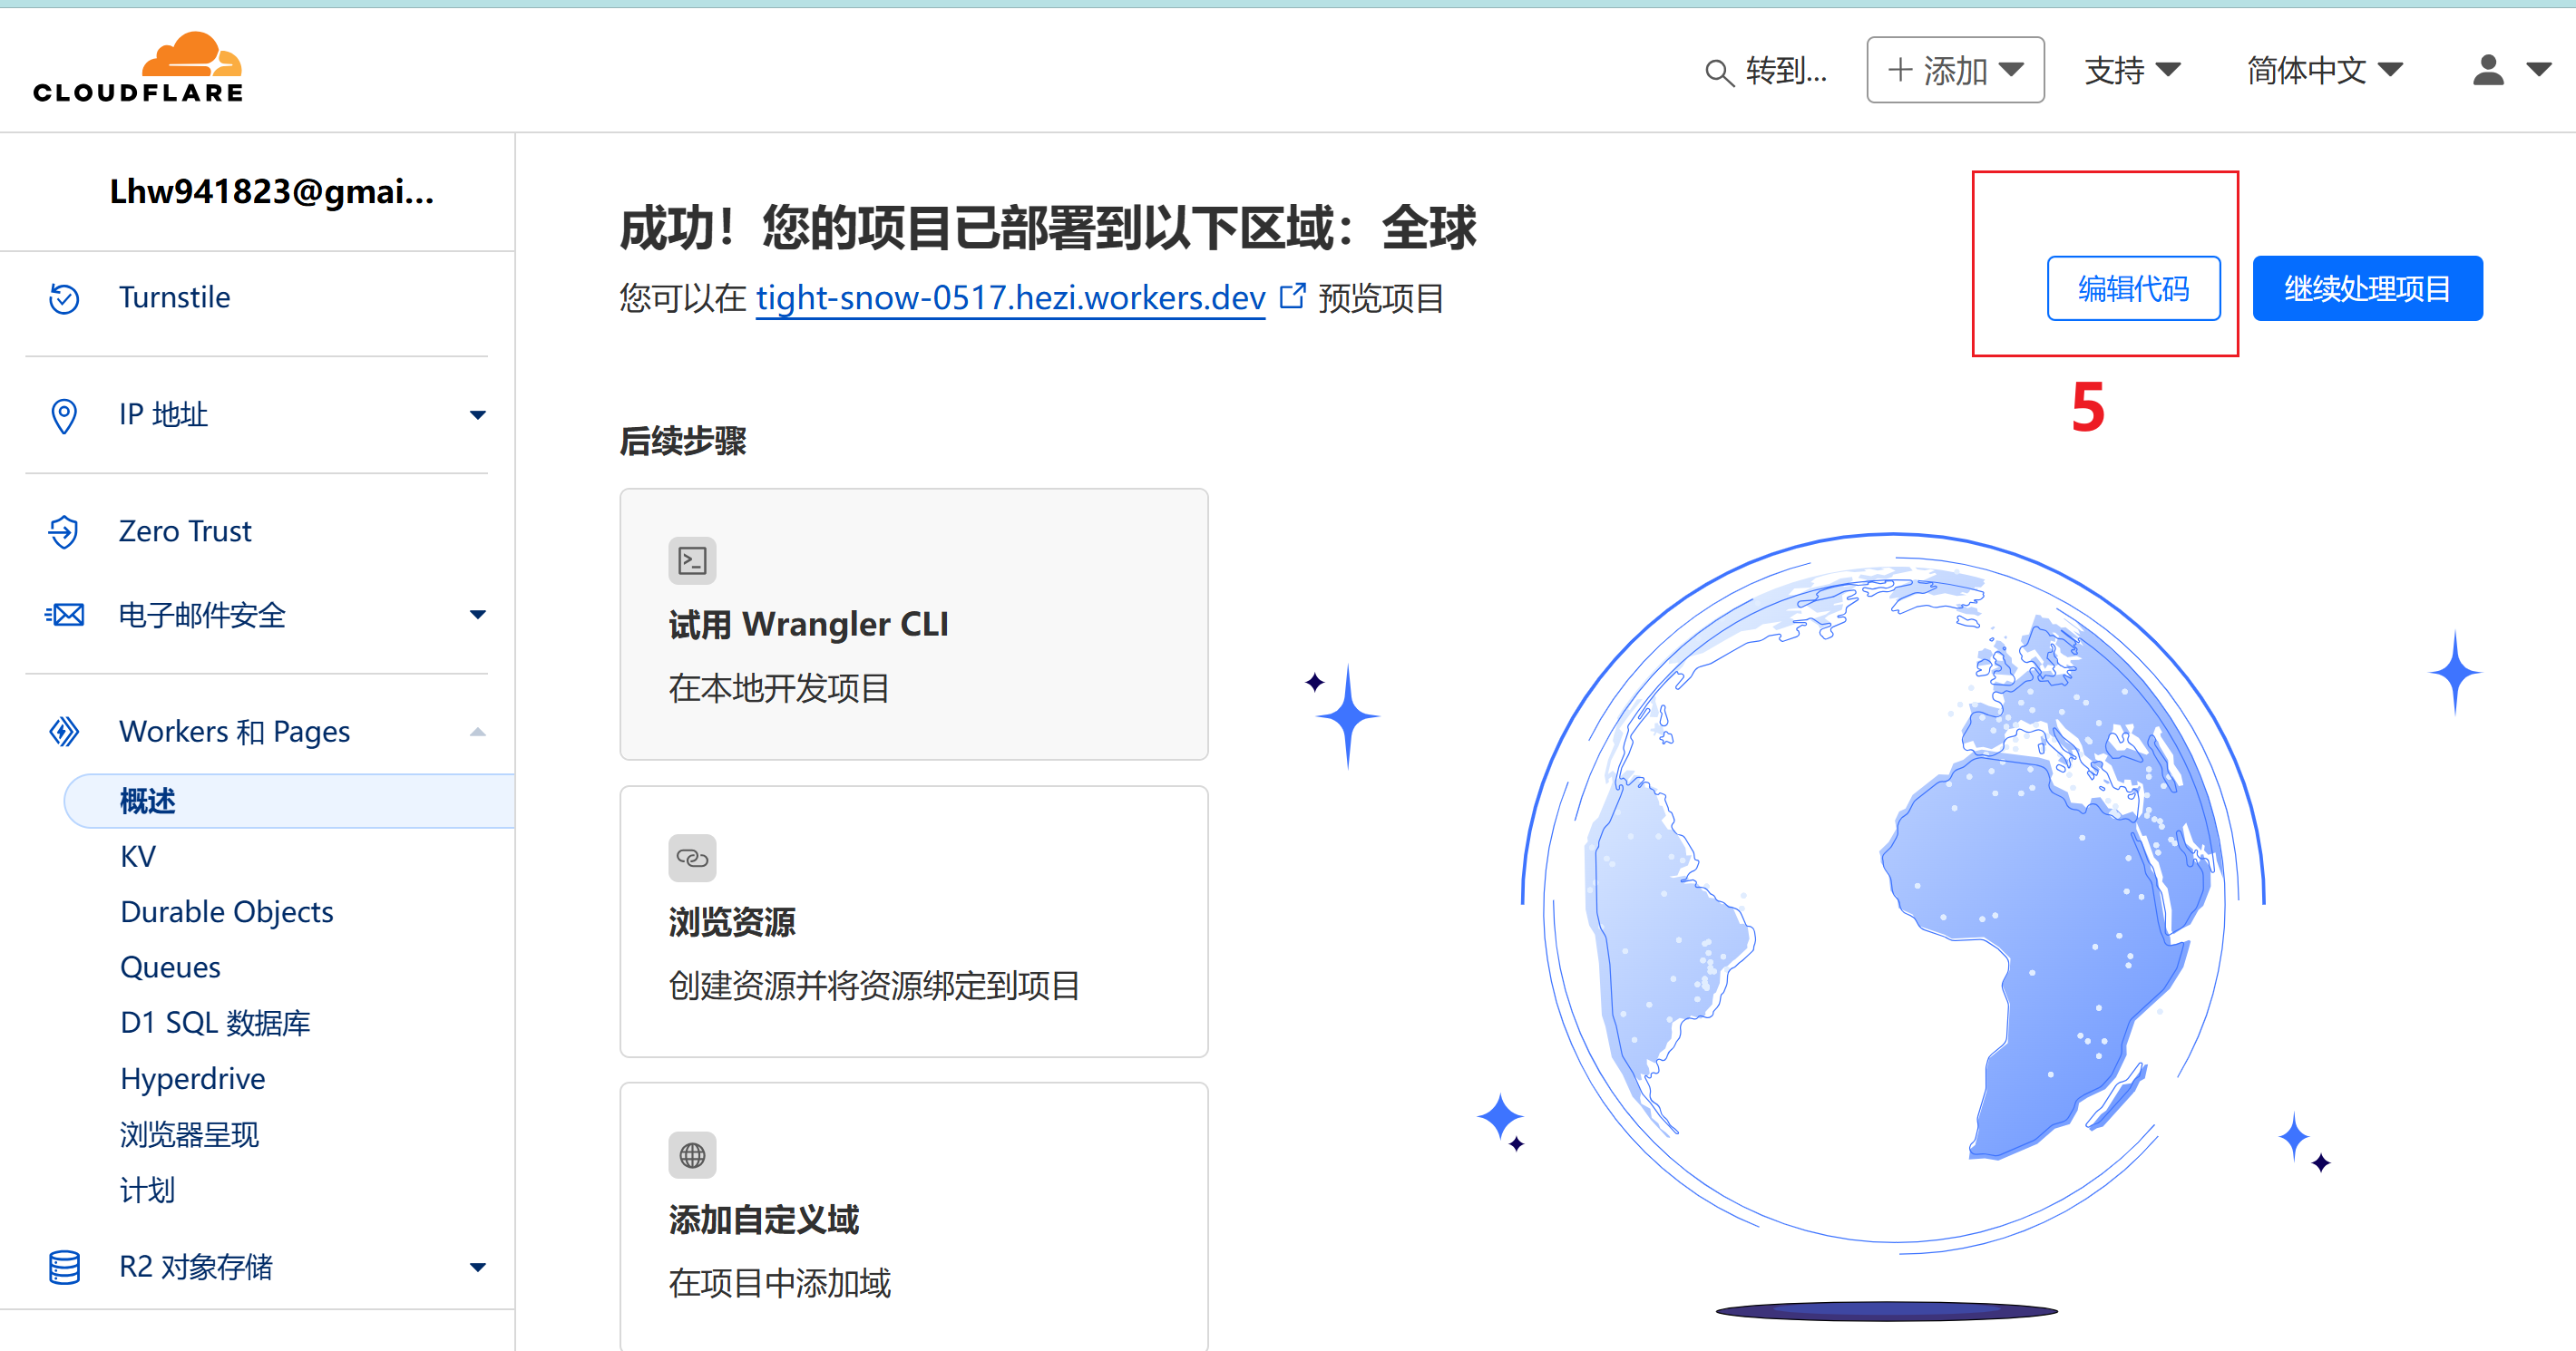
Task: Open the KV sidebar item
Action: pyautogui.click(x=138, y=857)
